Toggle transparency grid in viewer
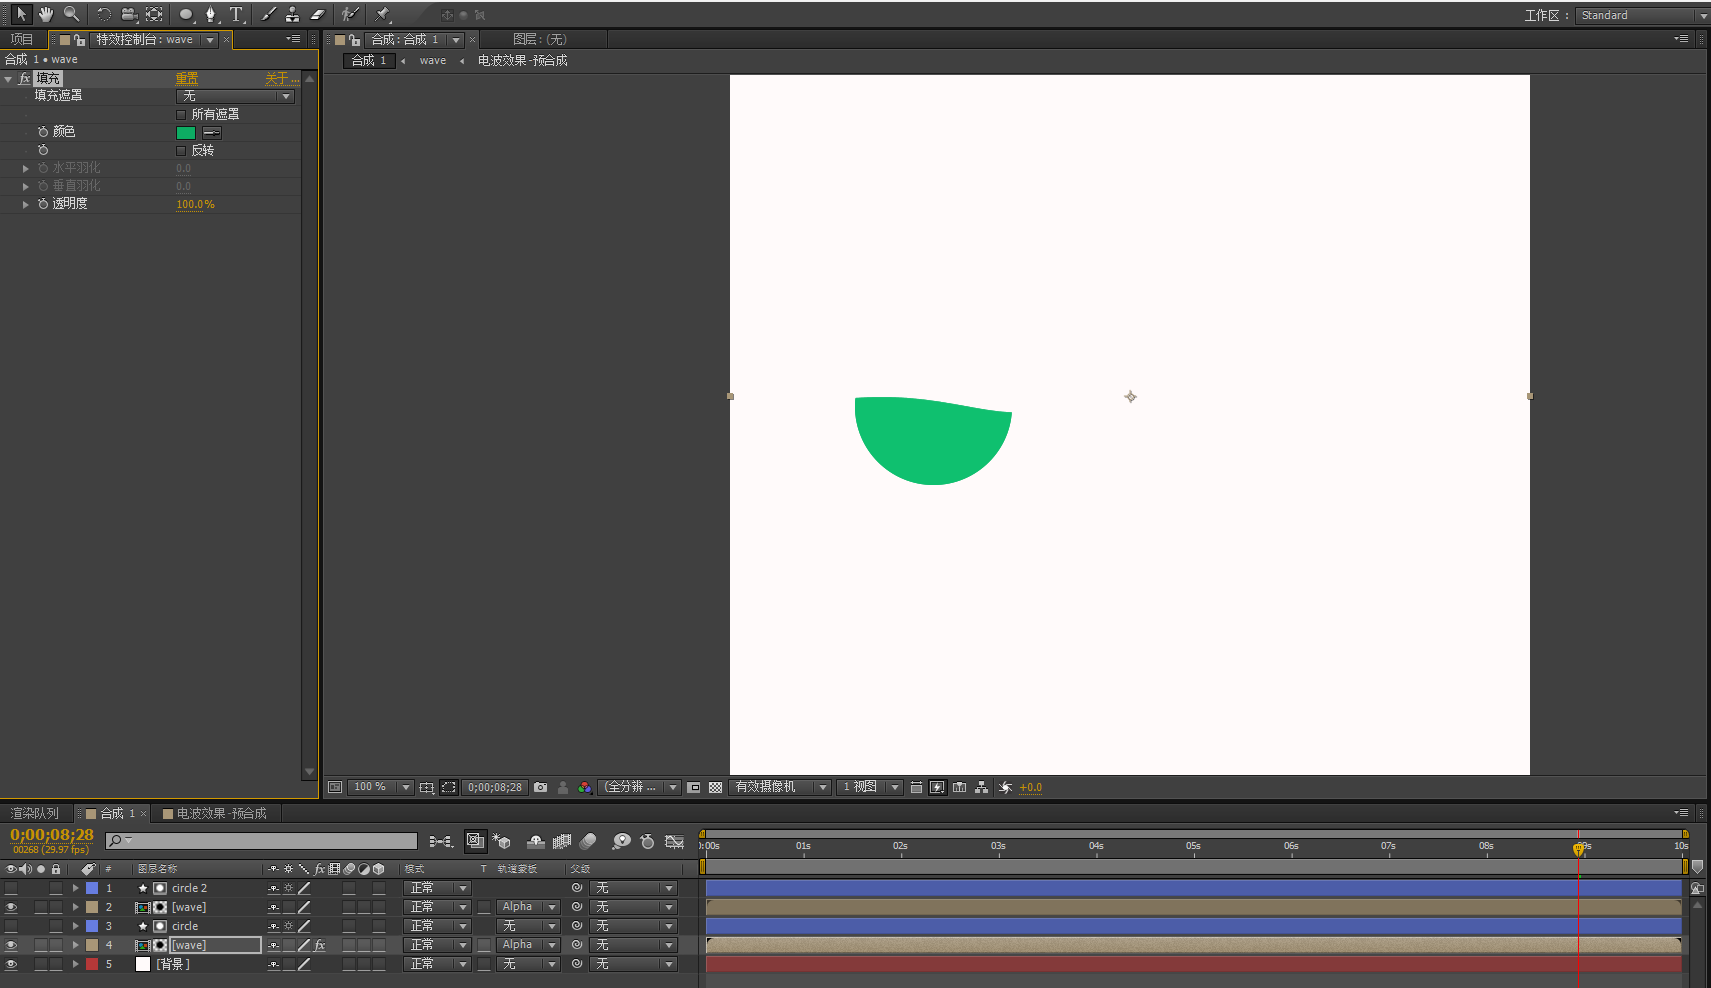Image resolution: width=1711 pixels, height=988 pixels. point(716,787)
